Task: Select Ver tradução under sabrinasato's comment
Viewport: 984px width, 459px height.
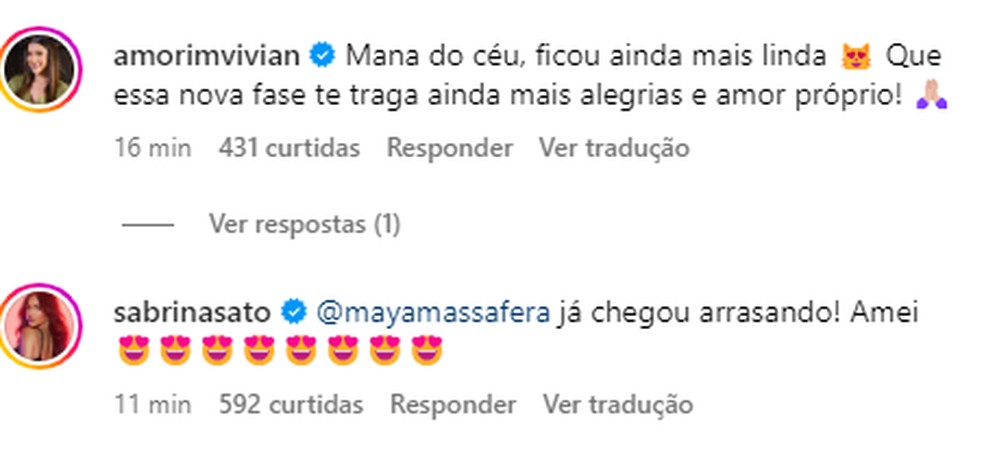Action: tap(617, 405)
